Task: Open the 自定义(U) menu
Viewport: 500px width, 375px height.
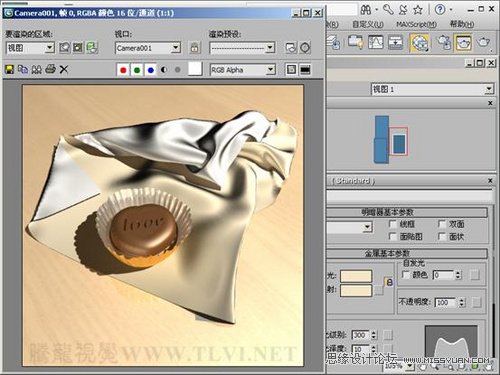Action: point(368,24)
